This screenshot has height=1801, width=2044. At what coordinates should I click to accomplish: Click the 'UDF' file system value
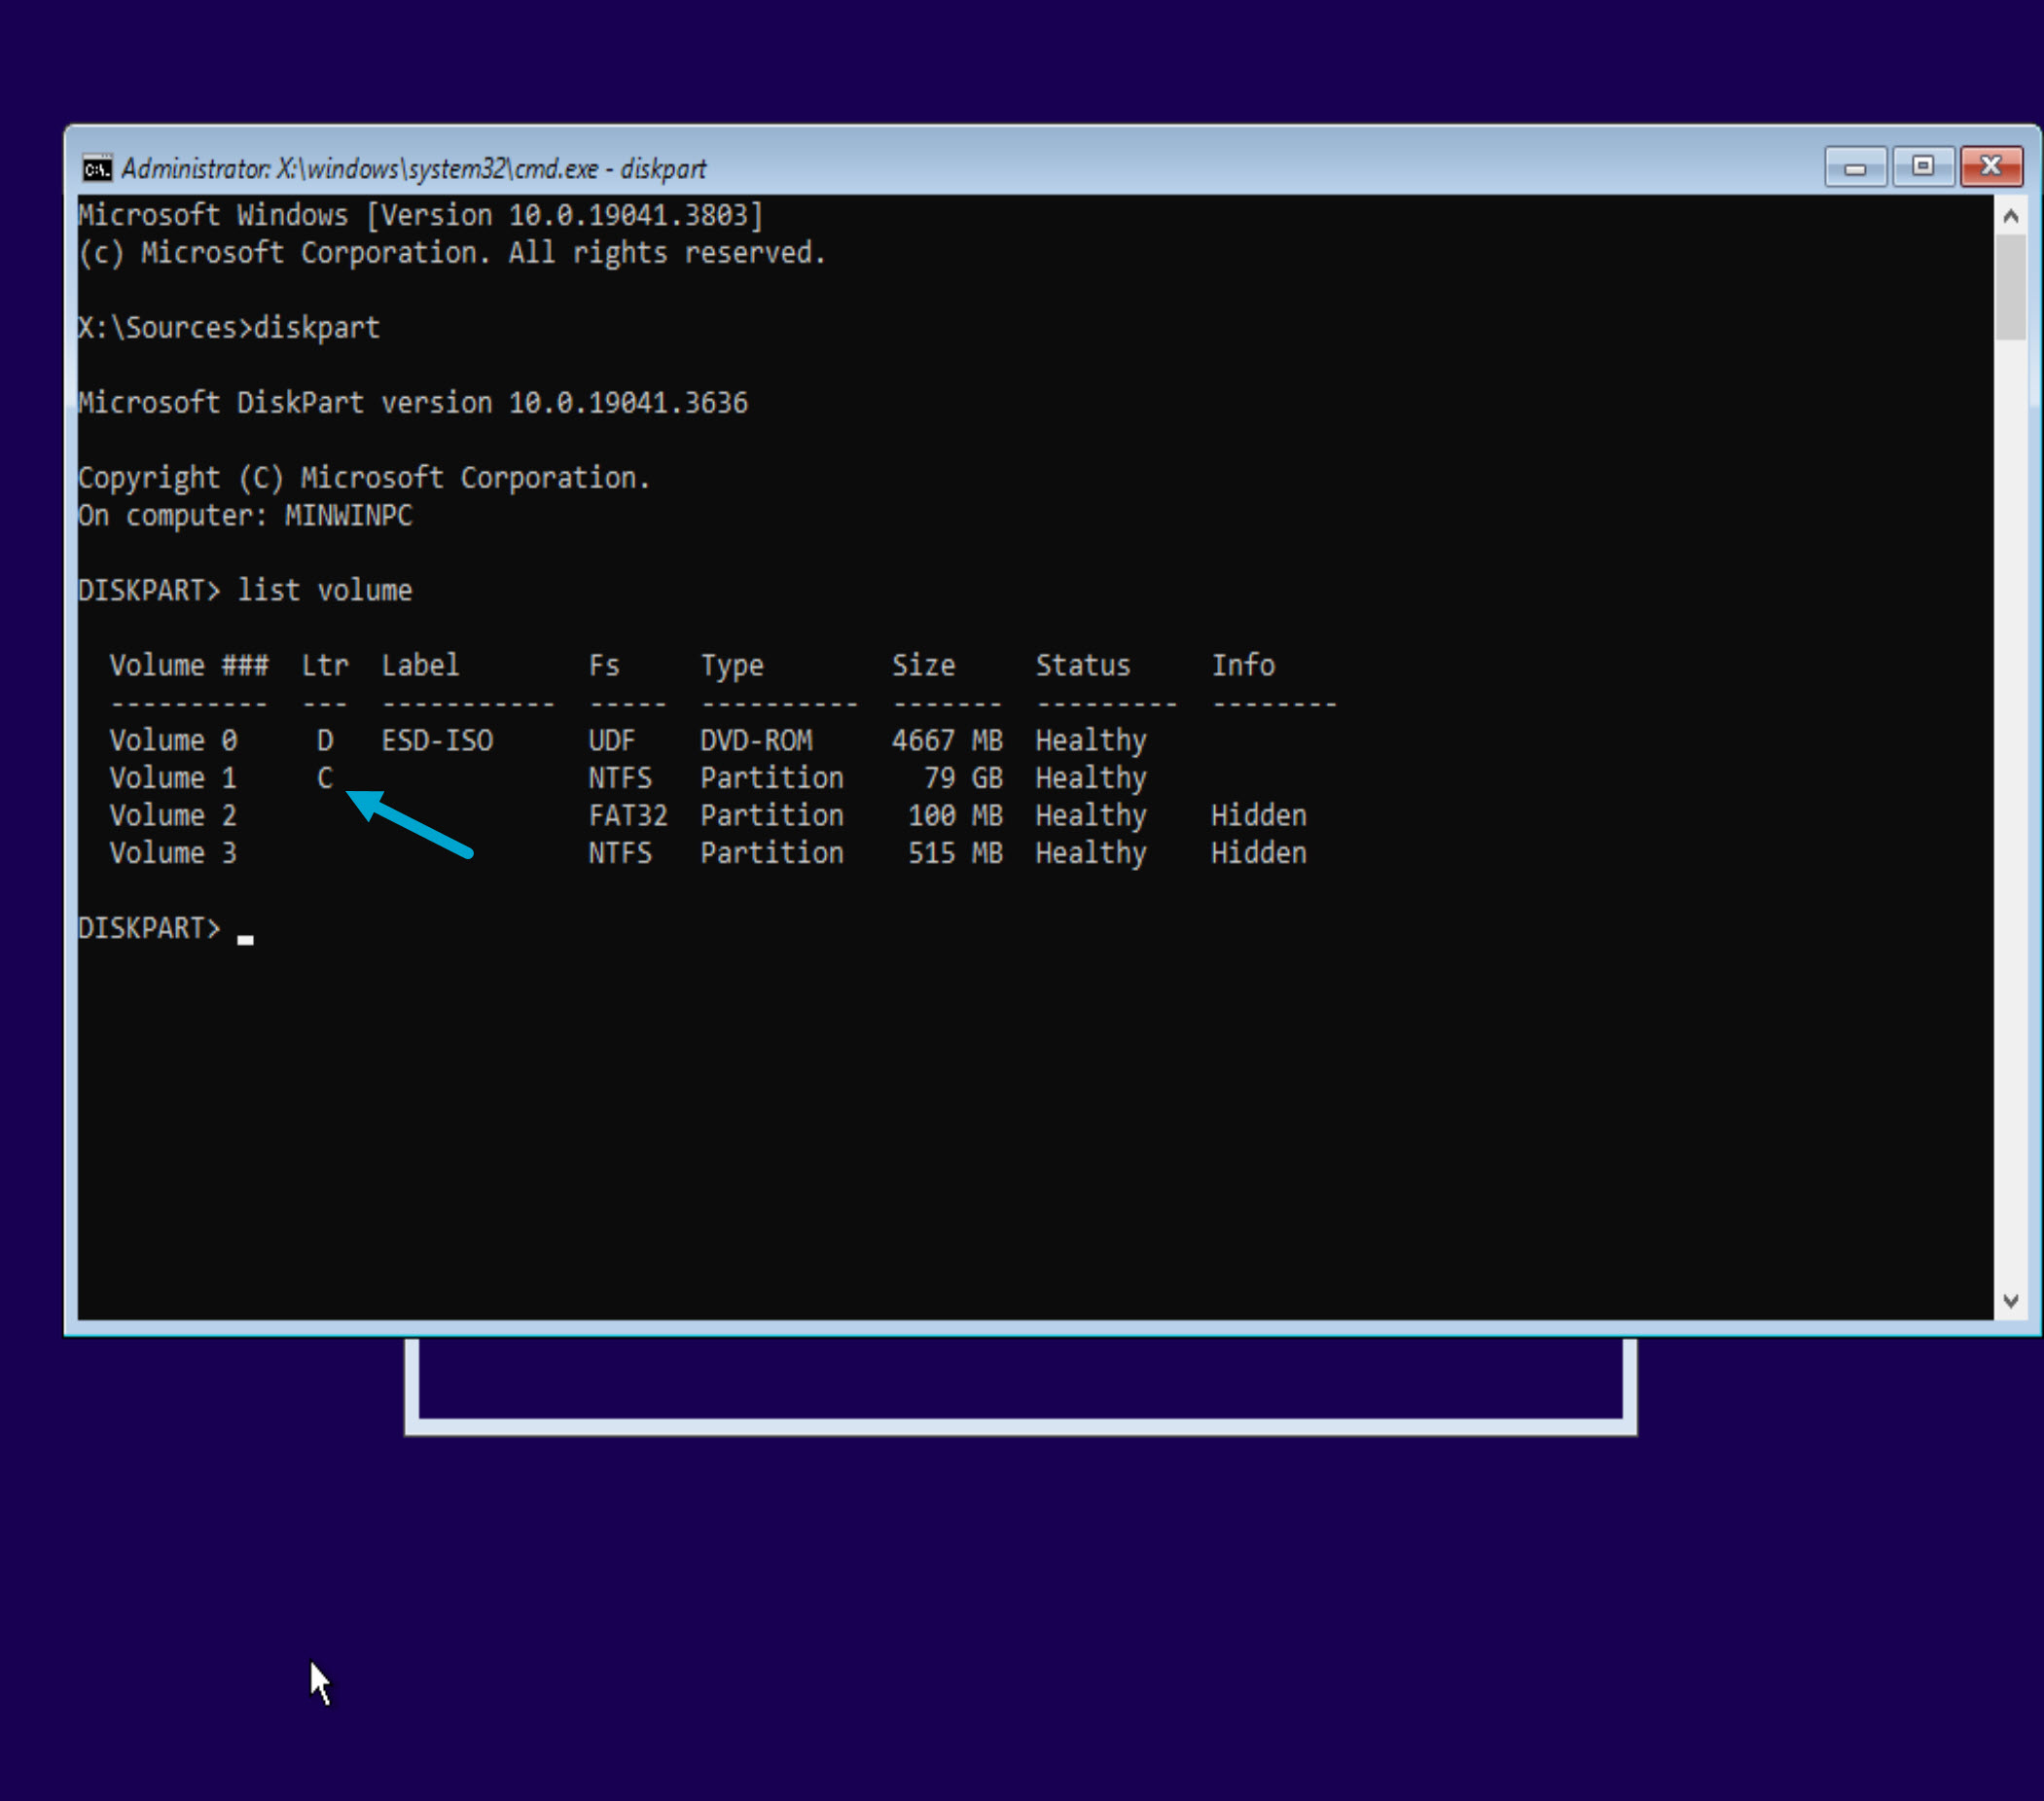(x=612, y=741)
